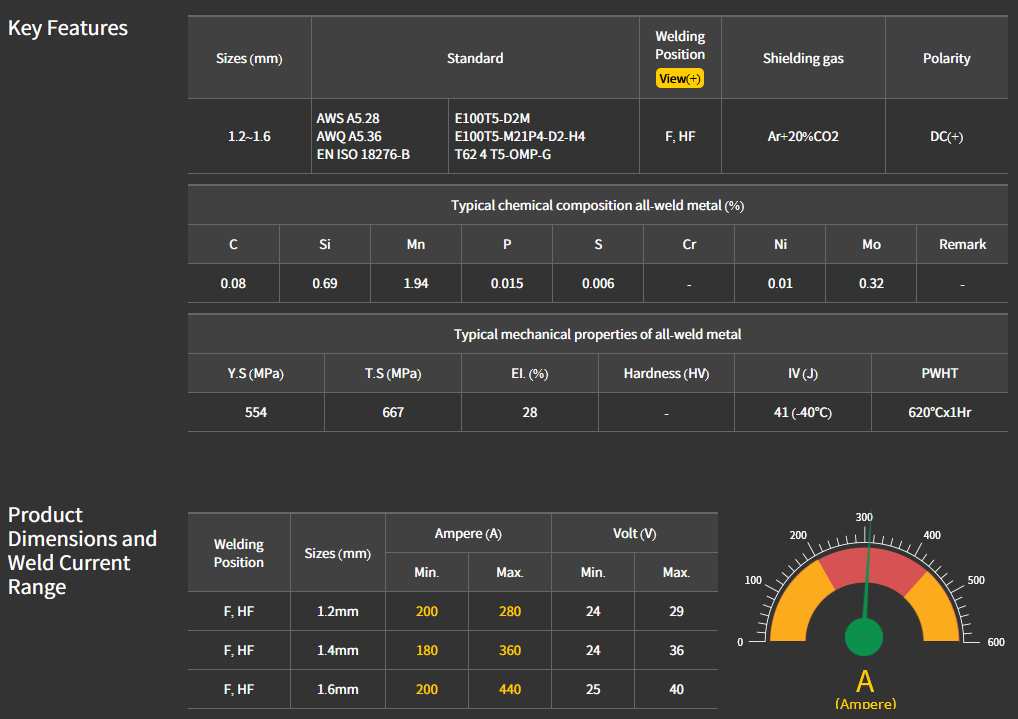Click the min ampere 180 for 1.4mm
This screenshot has width=1018, height=719.
point(427,650)
